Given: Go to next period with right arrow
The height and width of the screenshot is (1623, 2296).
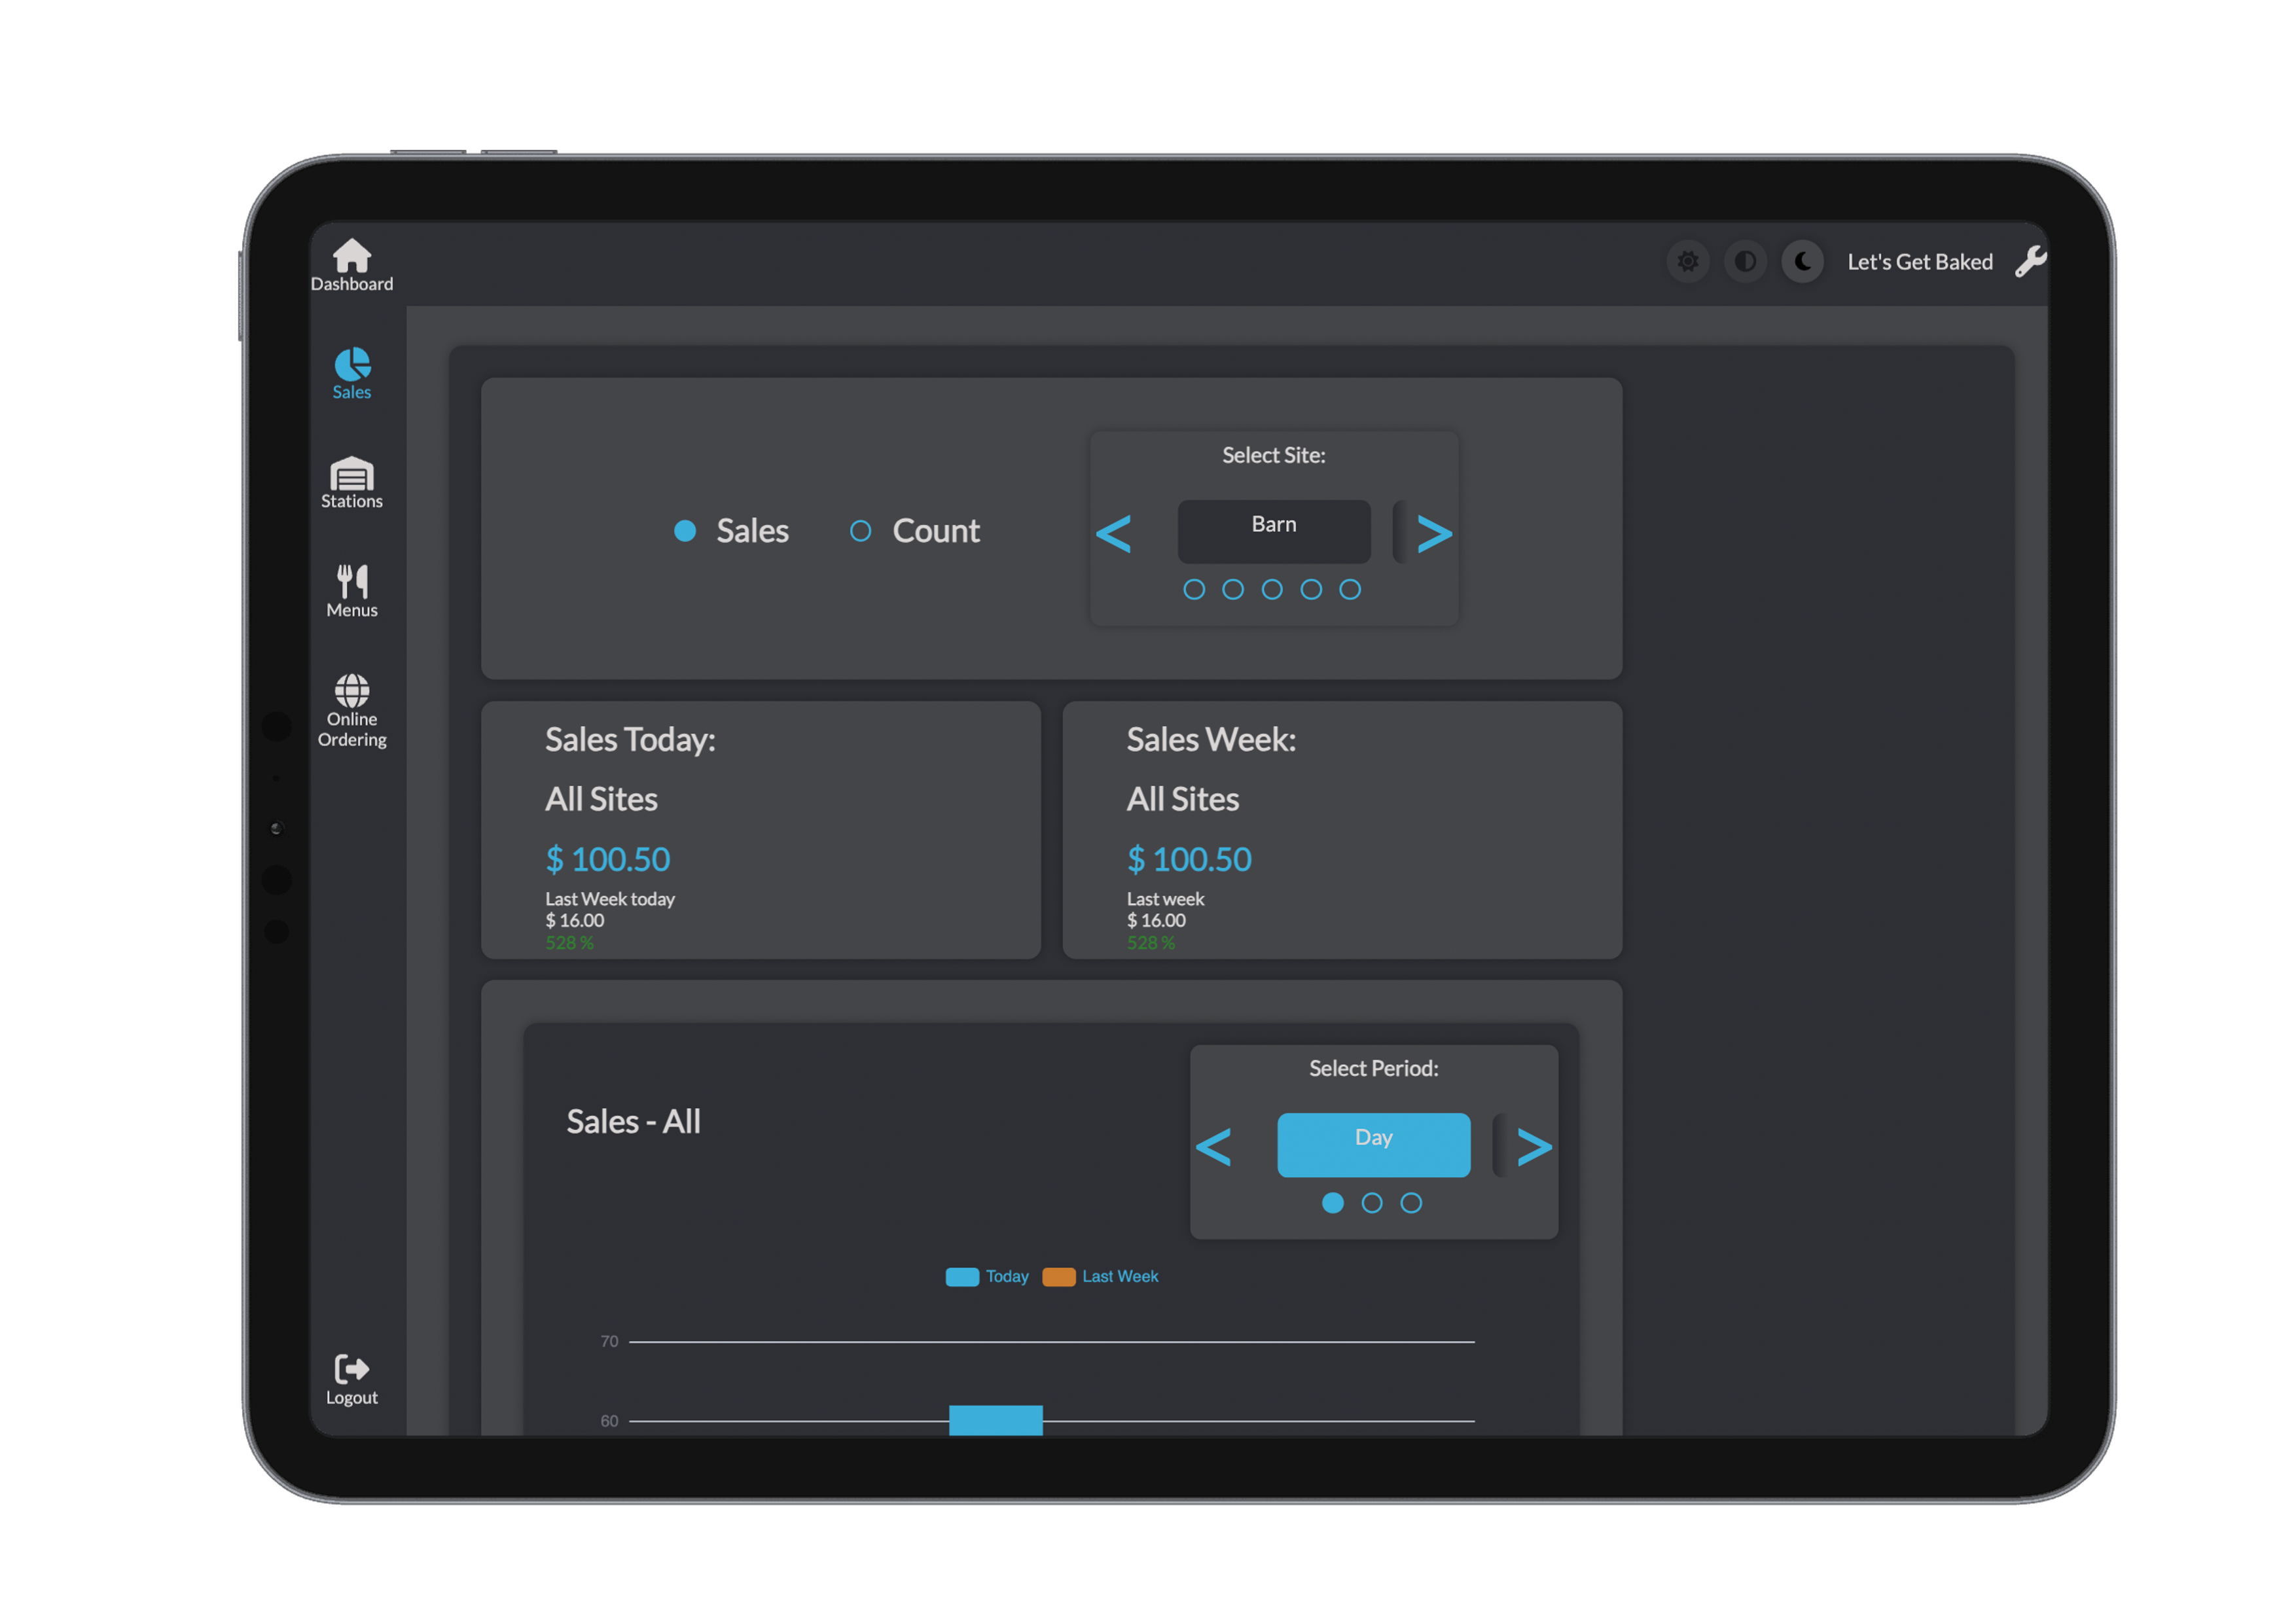Looking at the screenshot, I should pos(1534,1146).
